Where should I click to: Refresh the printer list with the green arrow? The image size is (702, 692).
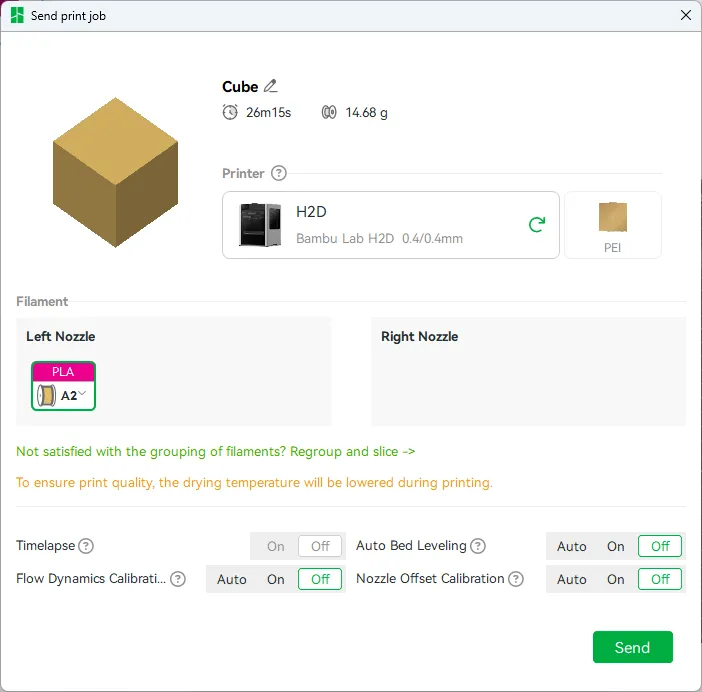(x=537, y=225)
